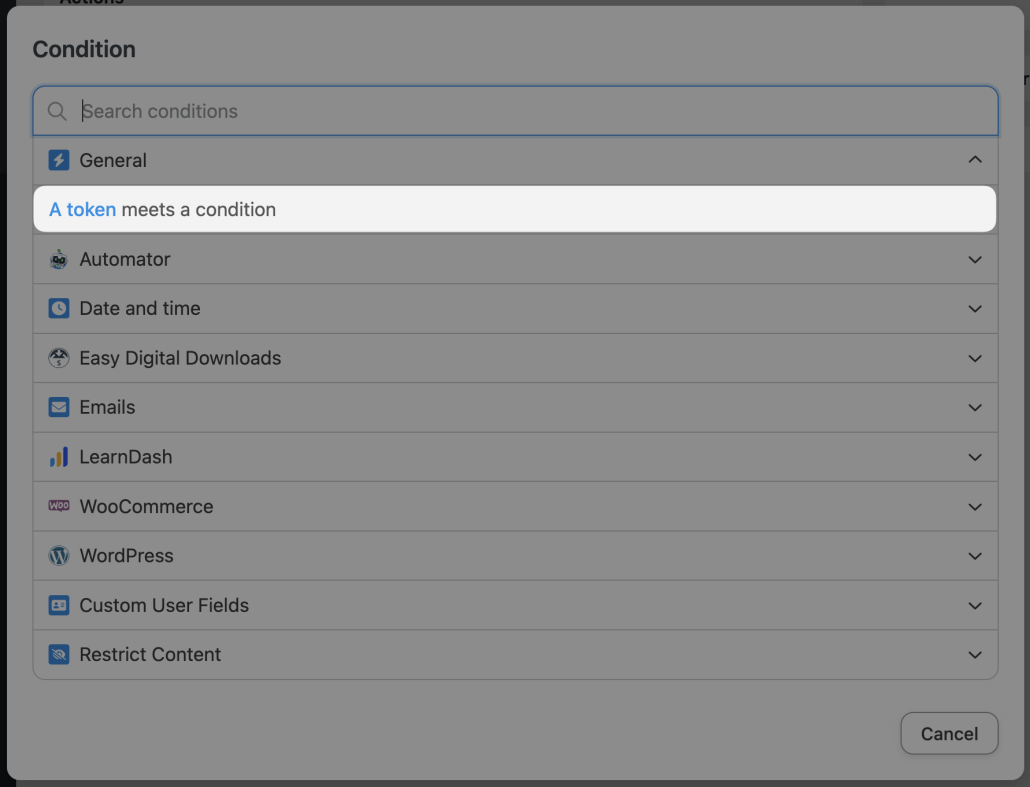Click the Custom User Fields card icon

(x=59, y=605)
